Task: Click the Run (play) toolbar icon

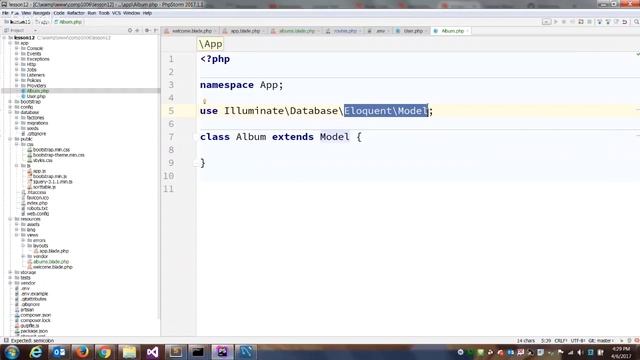Action: 556,22
